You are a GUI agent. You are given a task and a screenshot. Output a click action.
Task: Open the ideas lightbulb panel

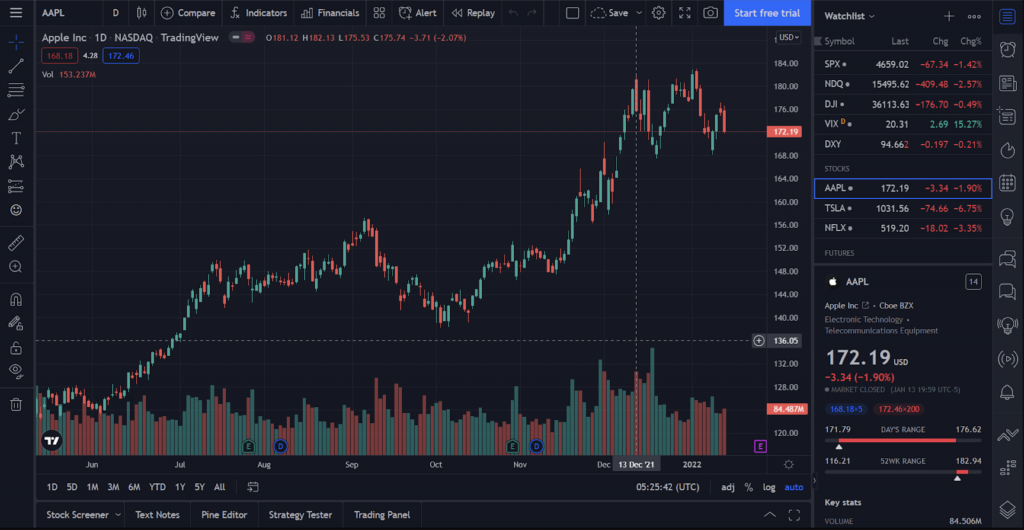pyautogui.click(x=1008, y=216)
